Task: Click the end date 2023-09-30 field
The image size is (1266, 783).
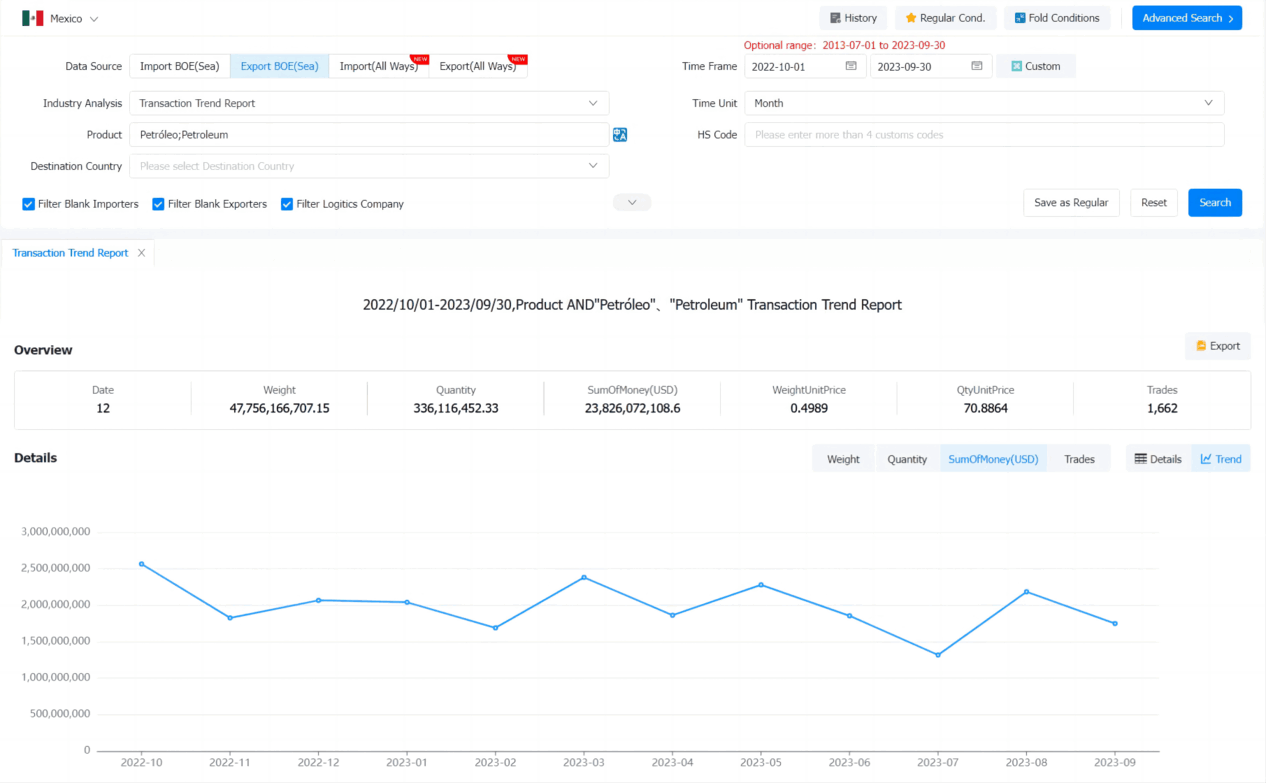Action: 931,66
